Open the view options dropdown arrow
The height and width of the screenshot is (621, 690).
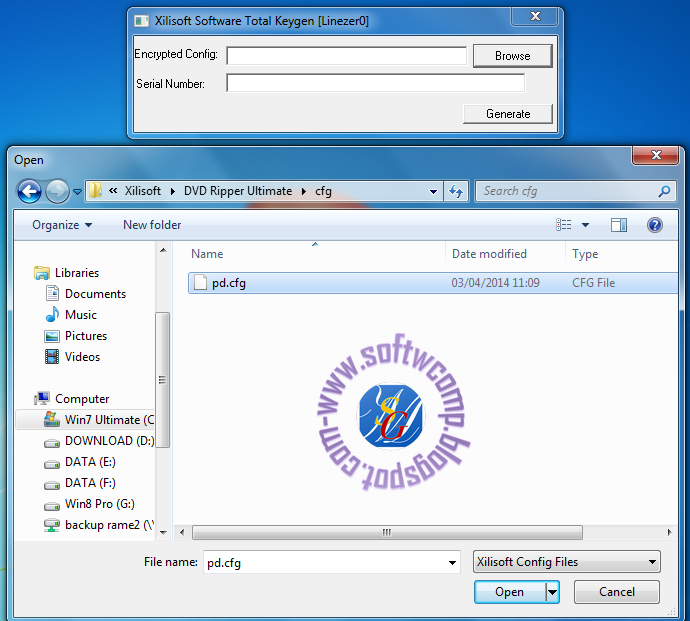pos(585,225)
